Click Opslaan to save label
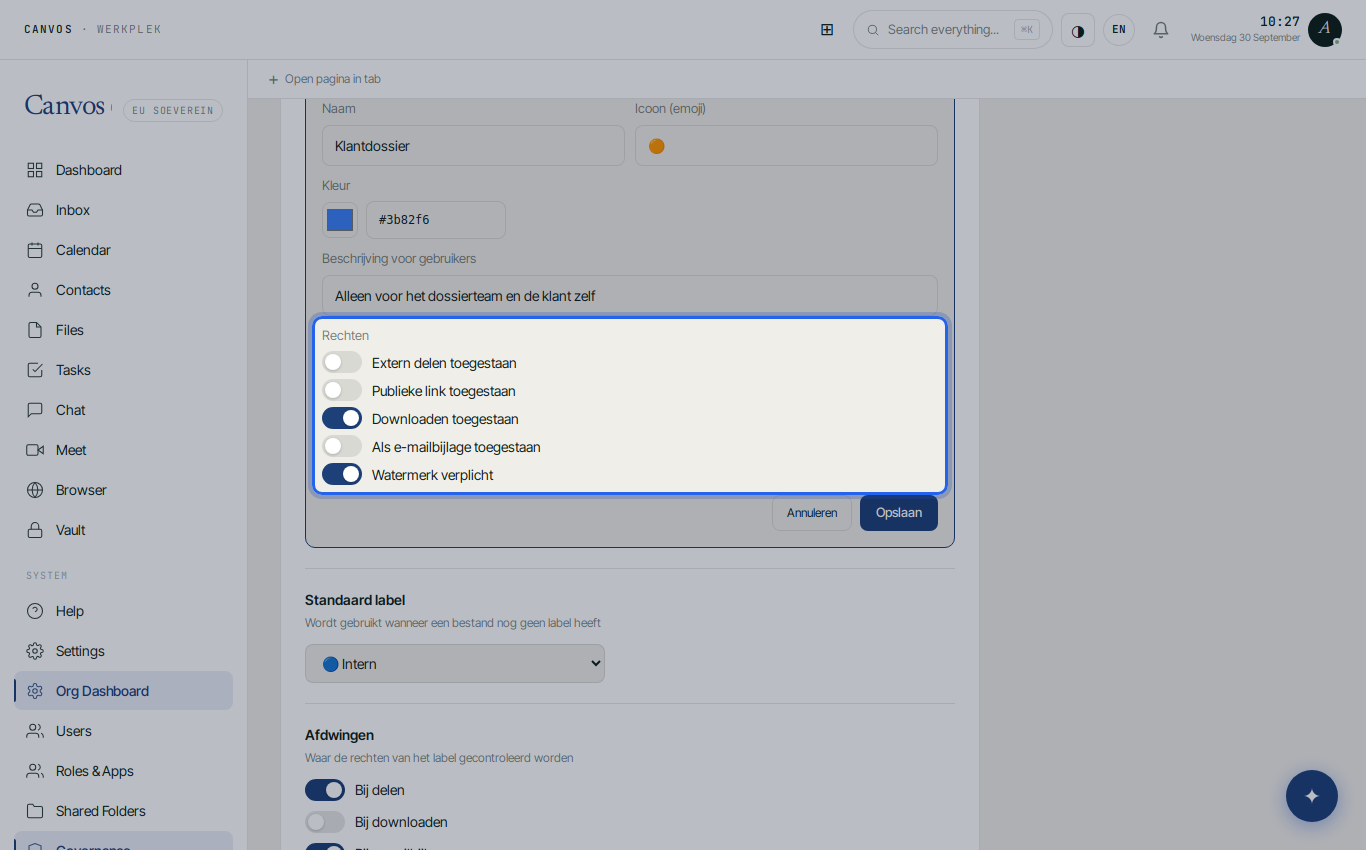The height and width of the screenshot is (850, 1366). click(x=899, y=513)
